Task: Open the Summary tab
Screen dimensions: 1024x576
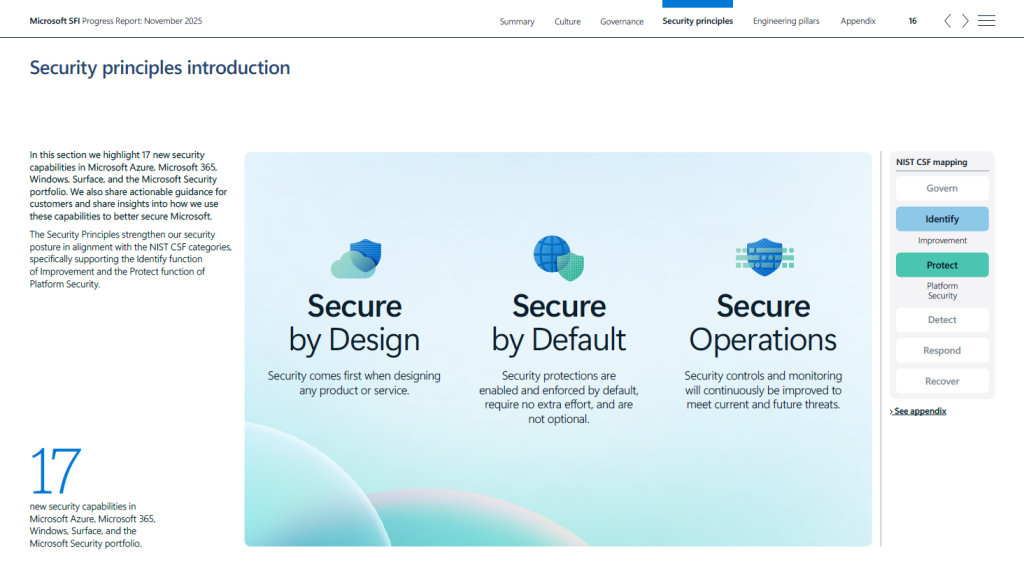Action: [517, 21]
